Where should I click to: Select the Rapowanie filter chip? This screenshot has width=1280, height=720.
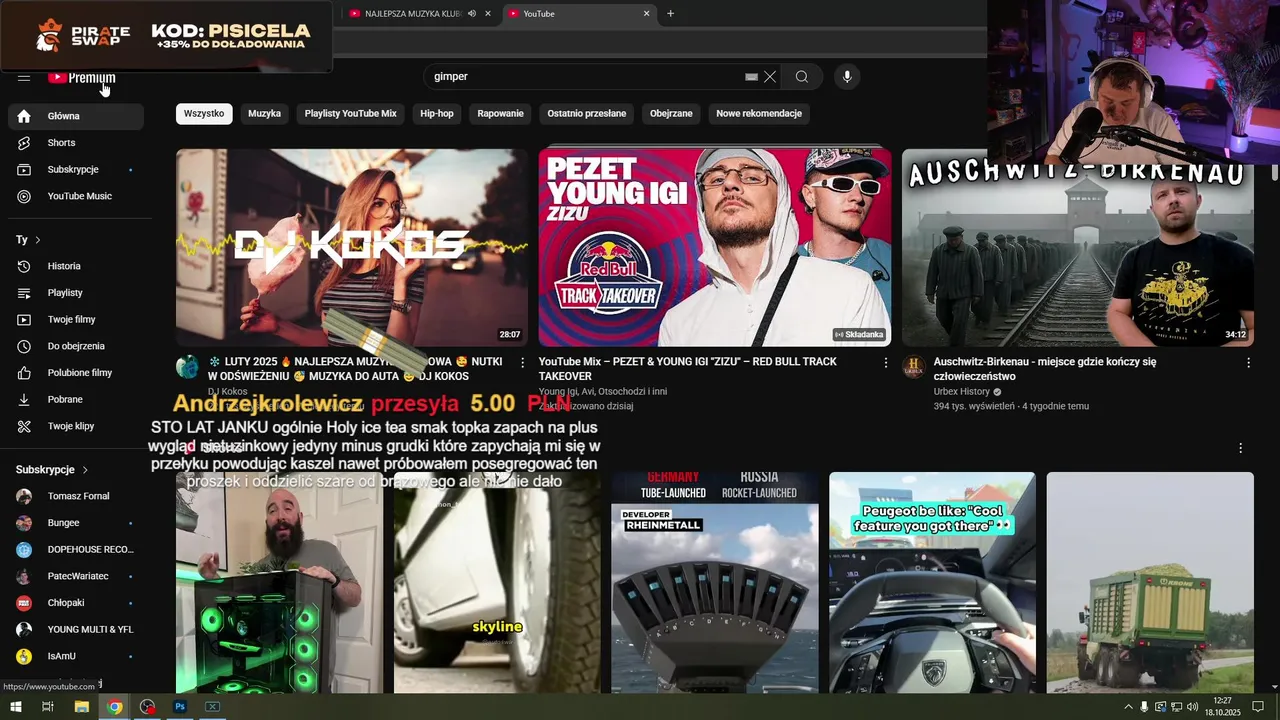click(500, 114)
